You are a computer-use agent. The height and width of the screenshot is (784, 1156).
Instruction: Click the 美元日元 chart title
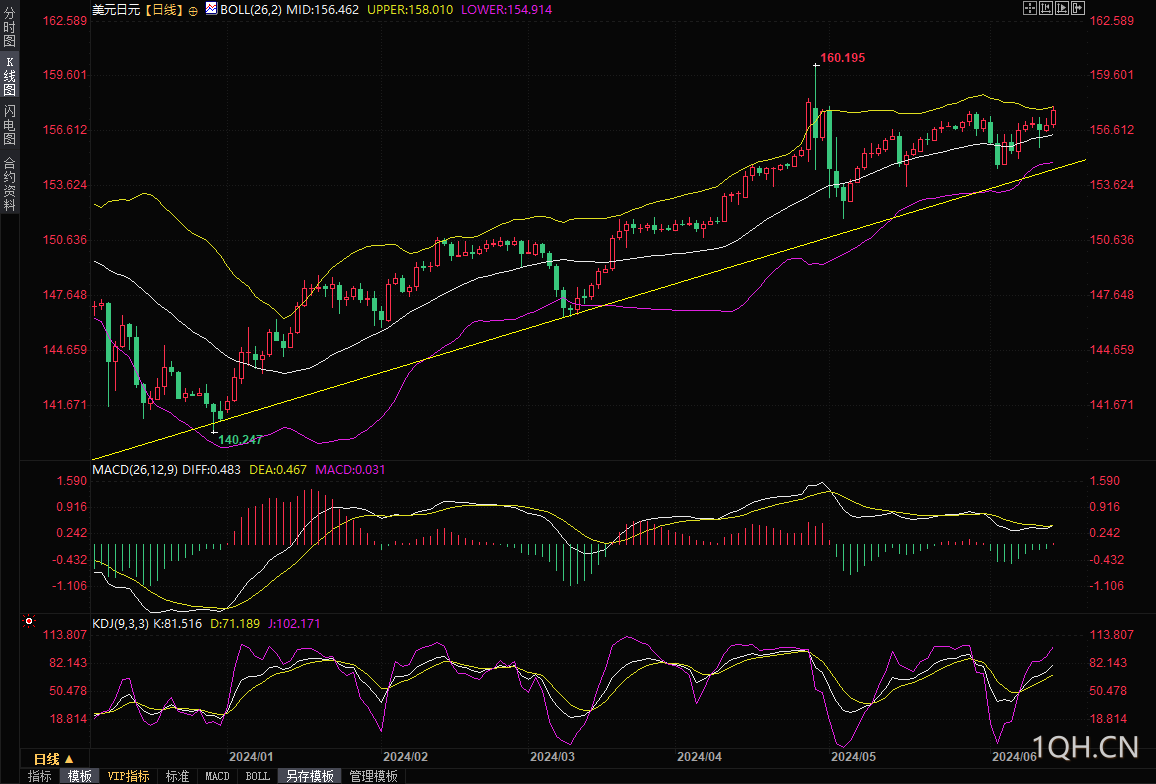click(x=116, y=10)
